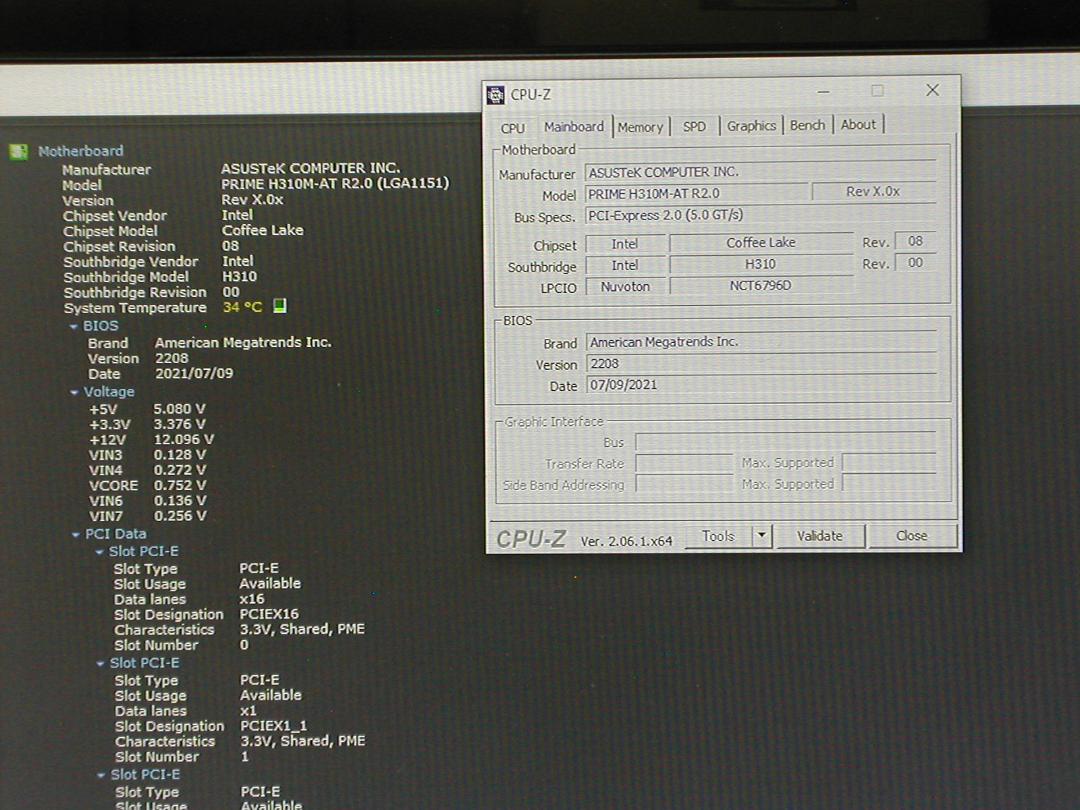Switch to the CPU tab in CPU-Z
This screenshot has width=1080, height=810.
point(512,128)
